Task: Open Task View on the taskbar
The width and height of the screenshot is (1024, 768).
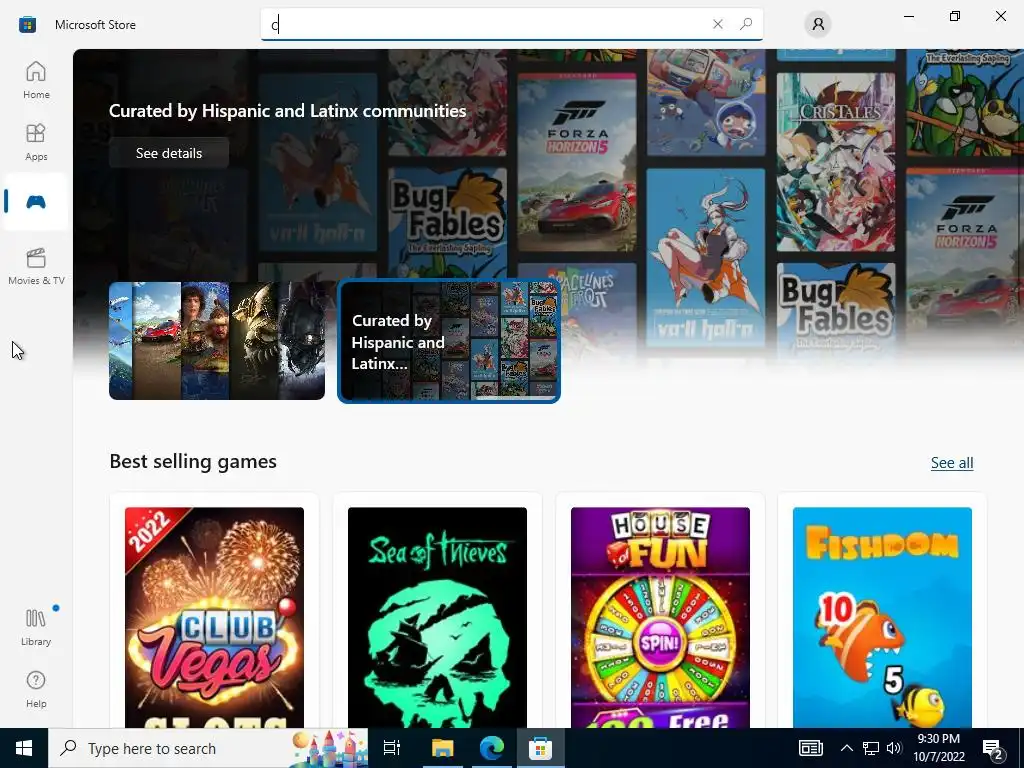Action: point(392,748)
